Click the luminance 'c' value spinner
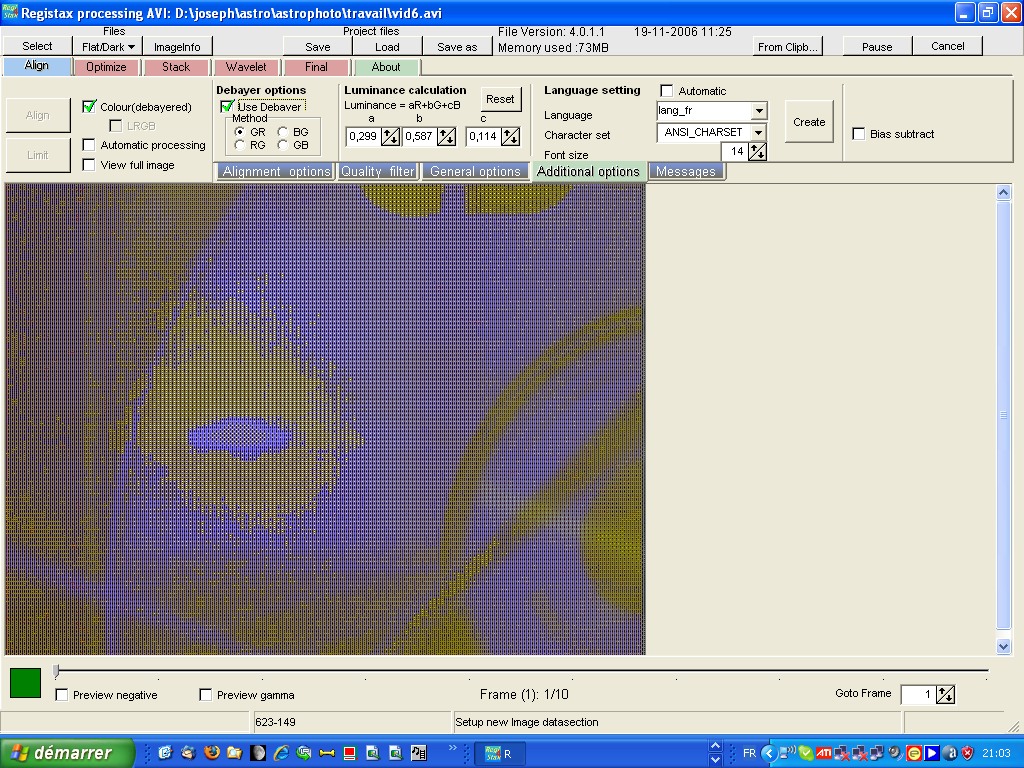 [511, 136]
